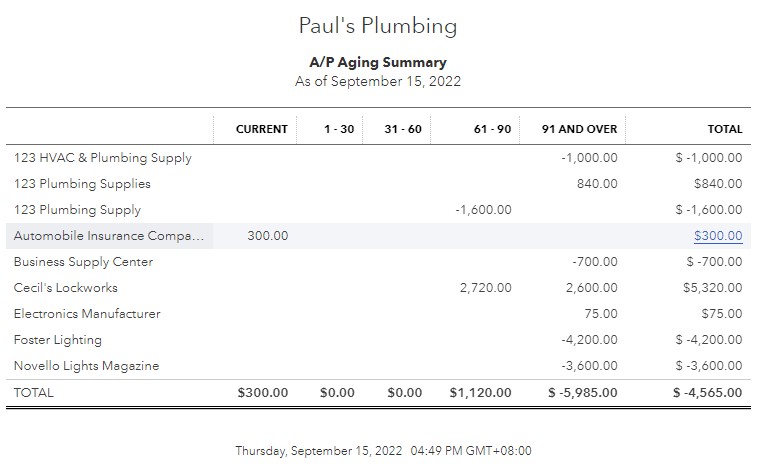Viewport: 757px width, 466px height.
Task: Open the 300.00 current amount for Automobile Insurance
Action: (x=268, y=236)
